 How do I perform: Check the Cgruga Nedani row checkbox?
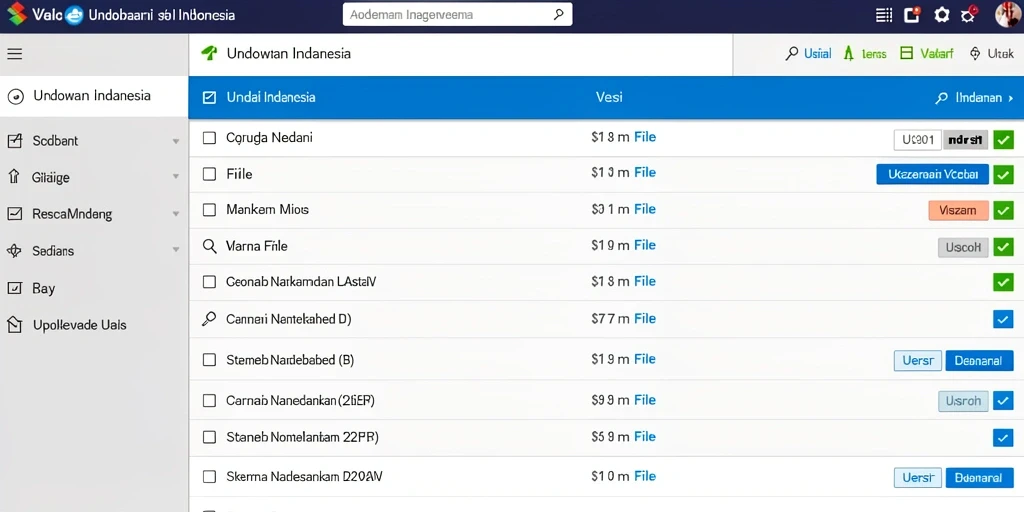pos(209,138)
